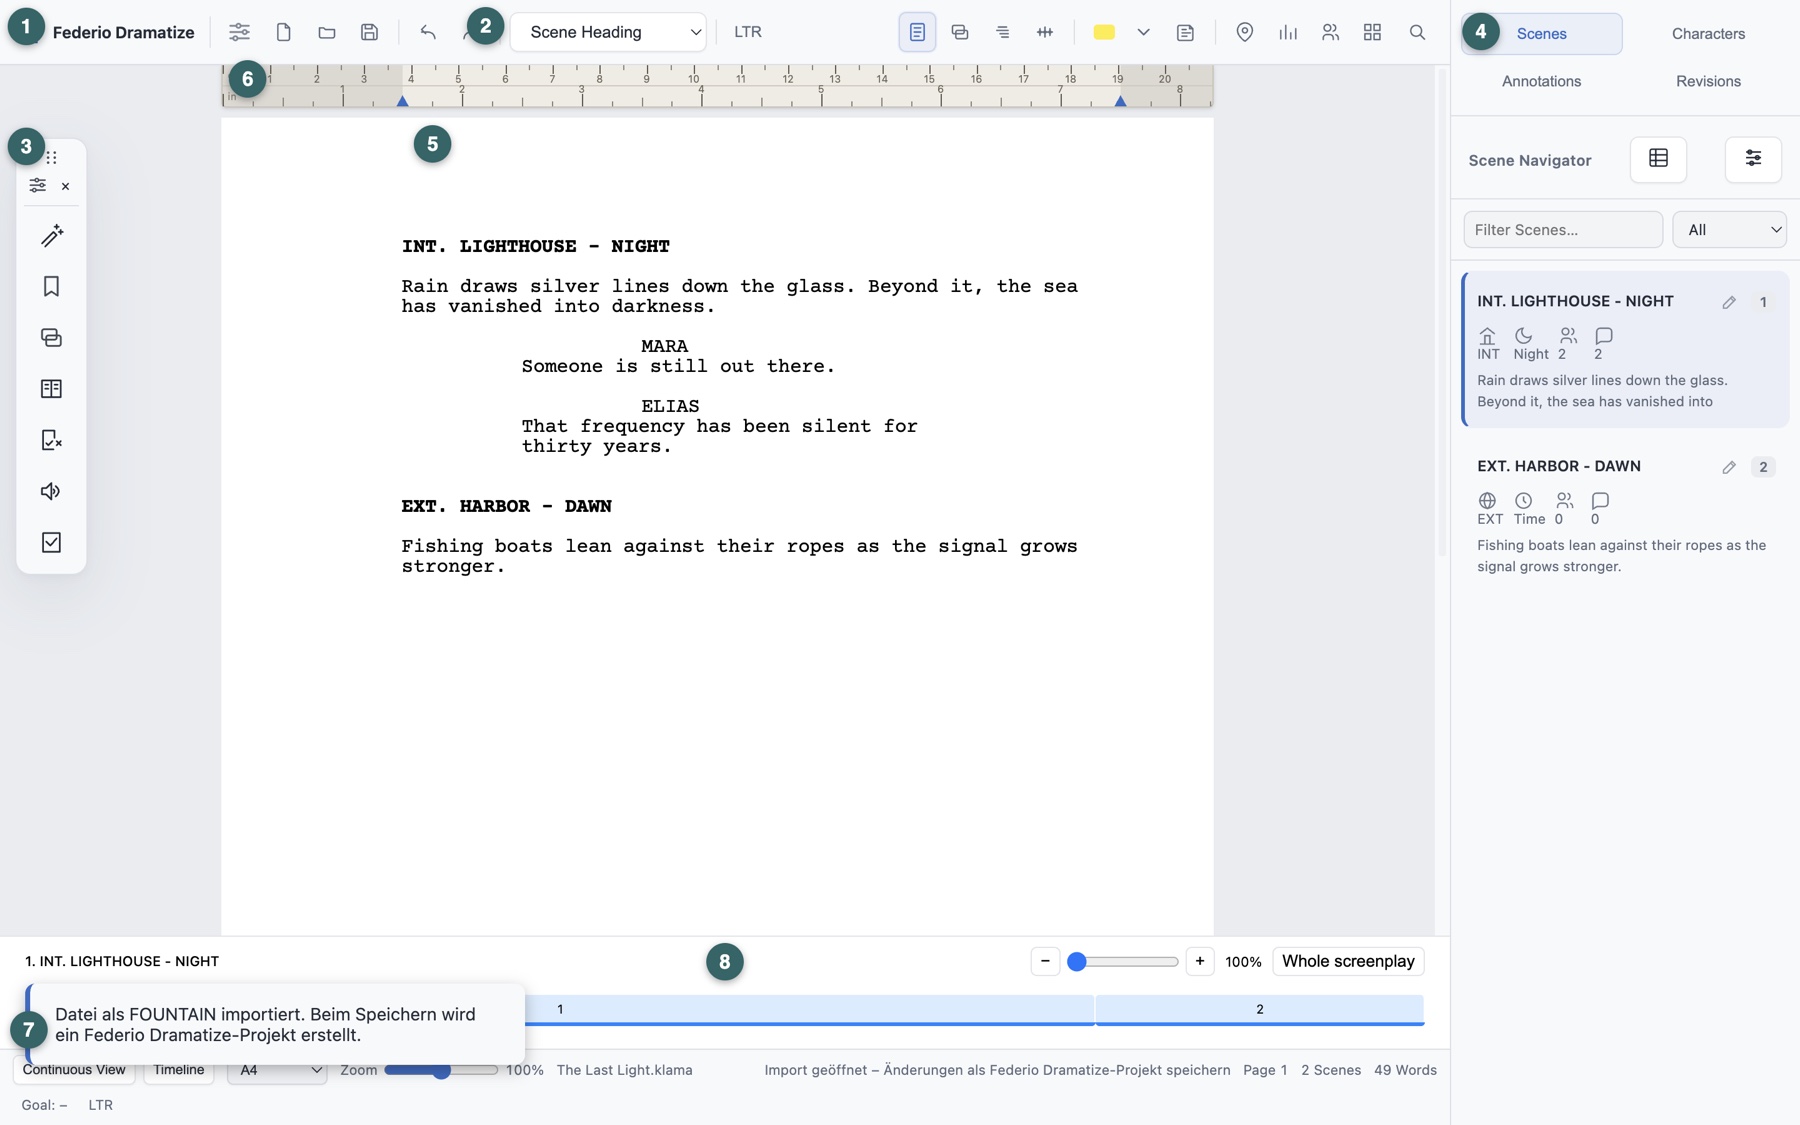The width and height of the screenshot is (1800, 1125).
Task: Toggle Continuous View in the status bar
Action: 74,1070
